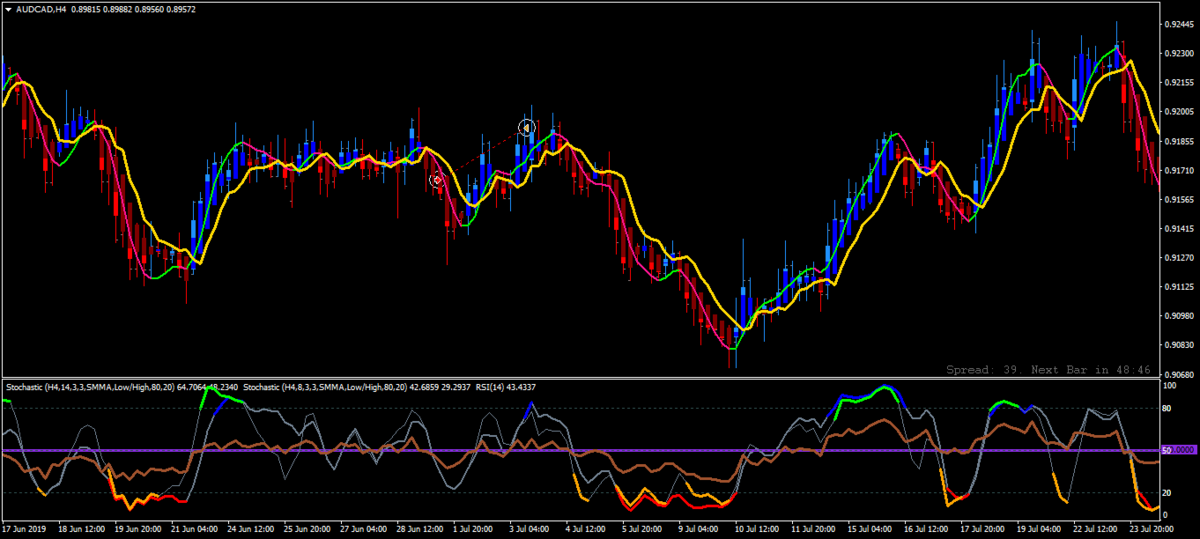Click the 17 Jun 2019 date label
1200x539 pixels.
(x=25, y=527)
